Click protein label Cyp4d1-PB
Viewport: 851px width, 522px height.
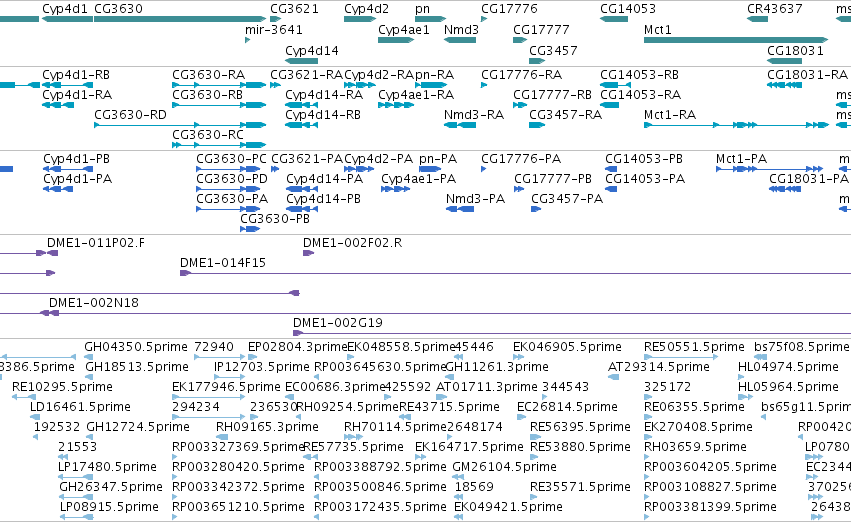(77, 159)
